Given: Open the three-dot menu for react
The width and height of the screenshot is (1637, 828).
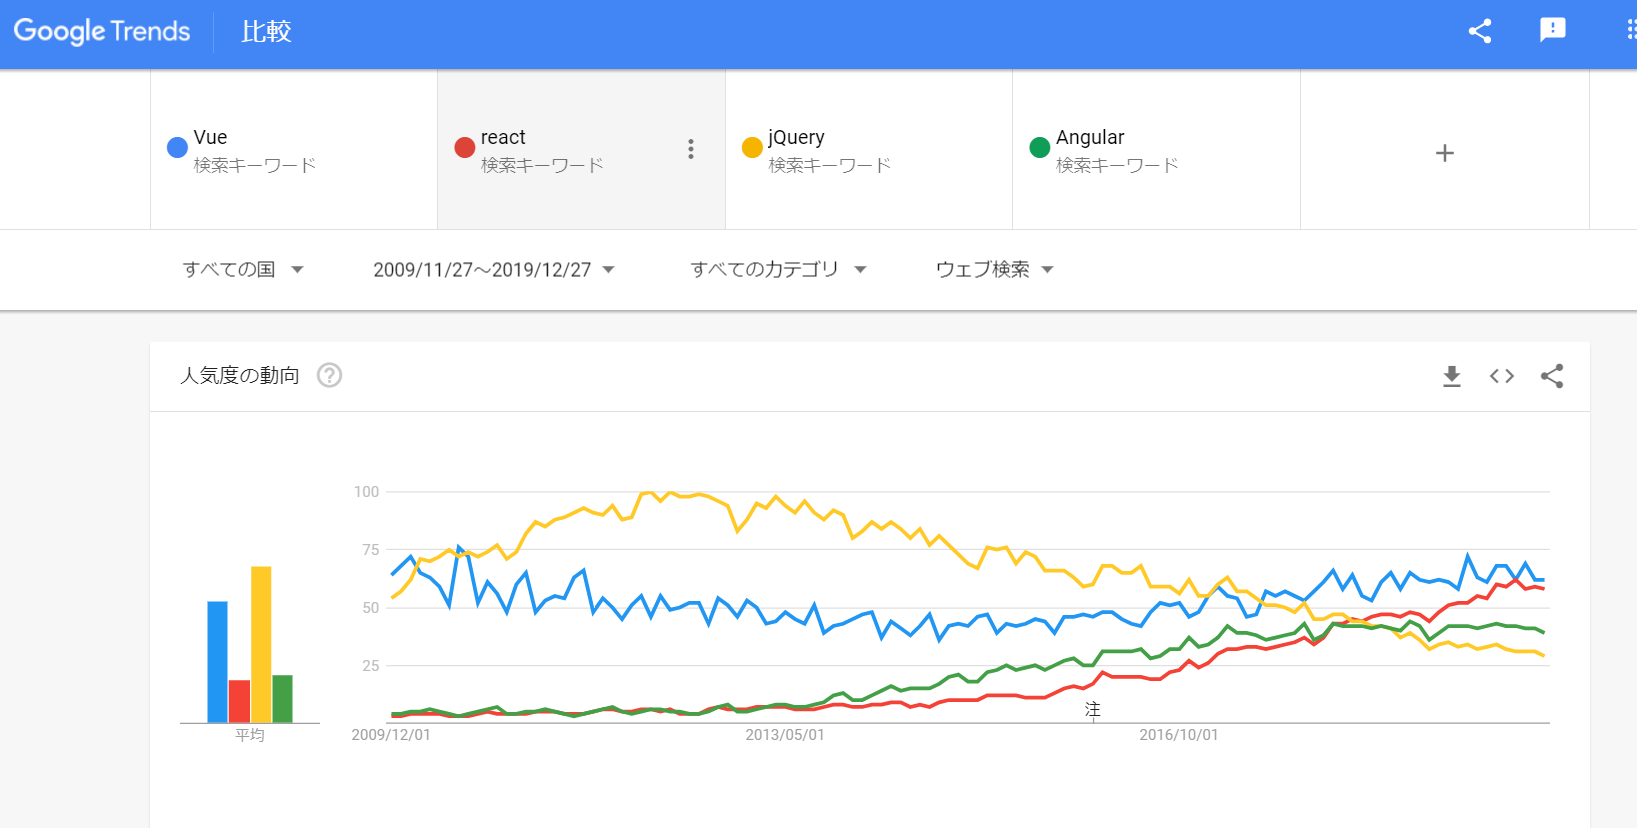Looking at the screenshot, I should point(691,149).
